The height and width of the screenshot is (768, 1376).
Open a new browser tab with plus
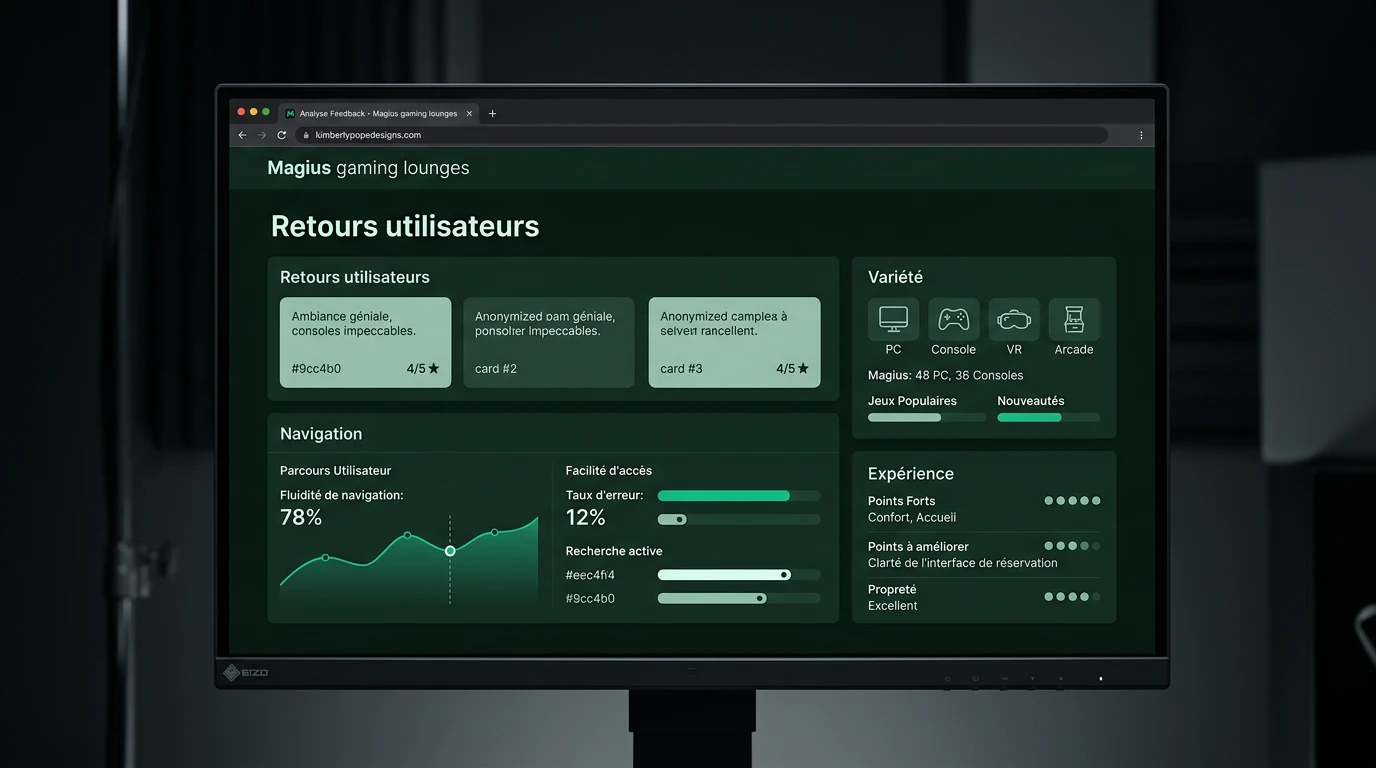coord(492,114)
